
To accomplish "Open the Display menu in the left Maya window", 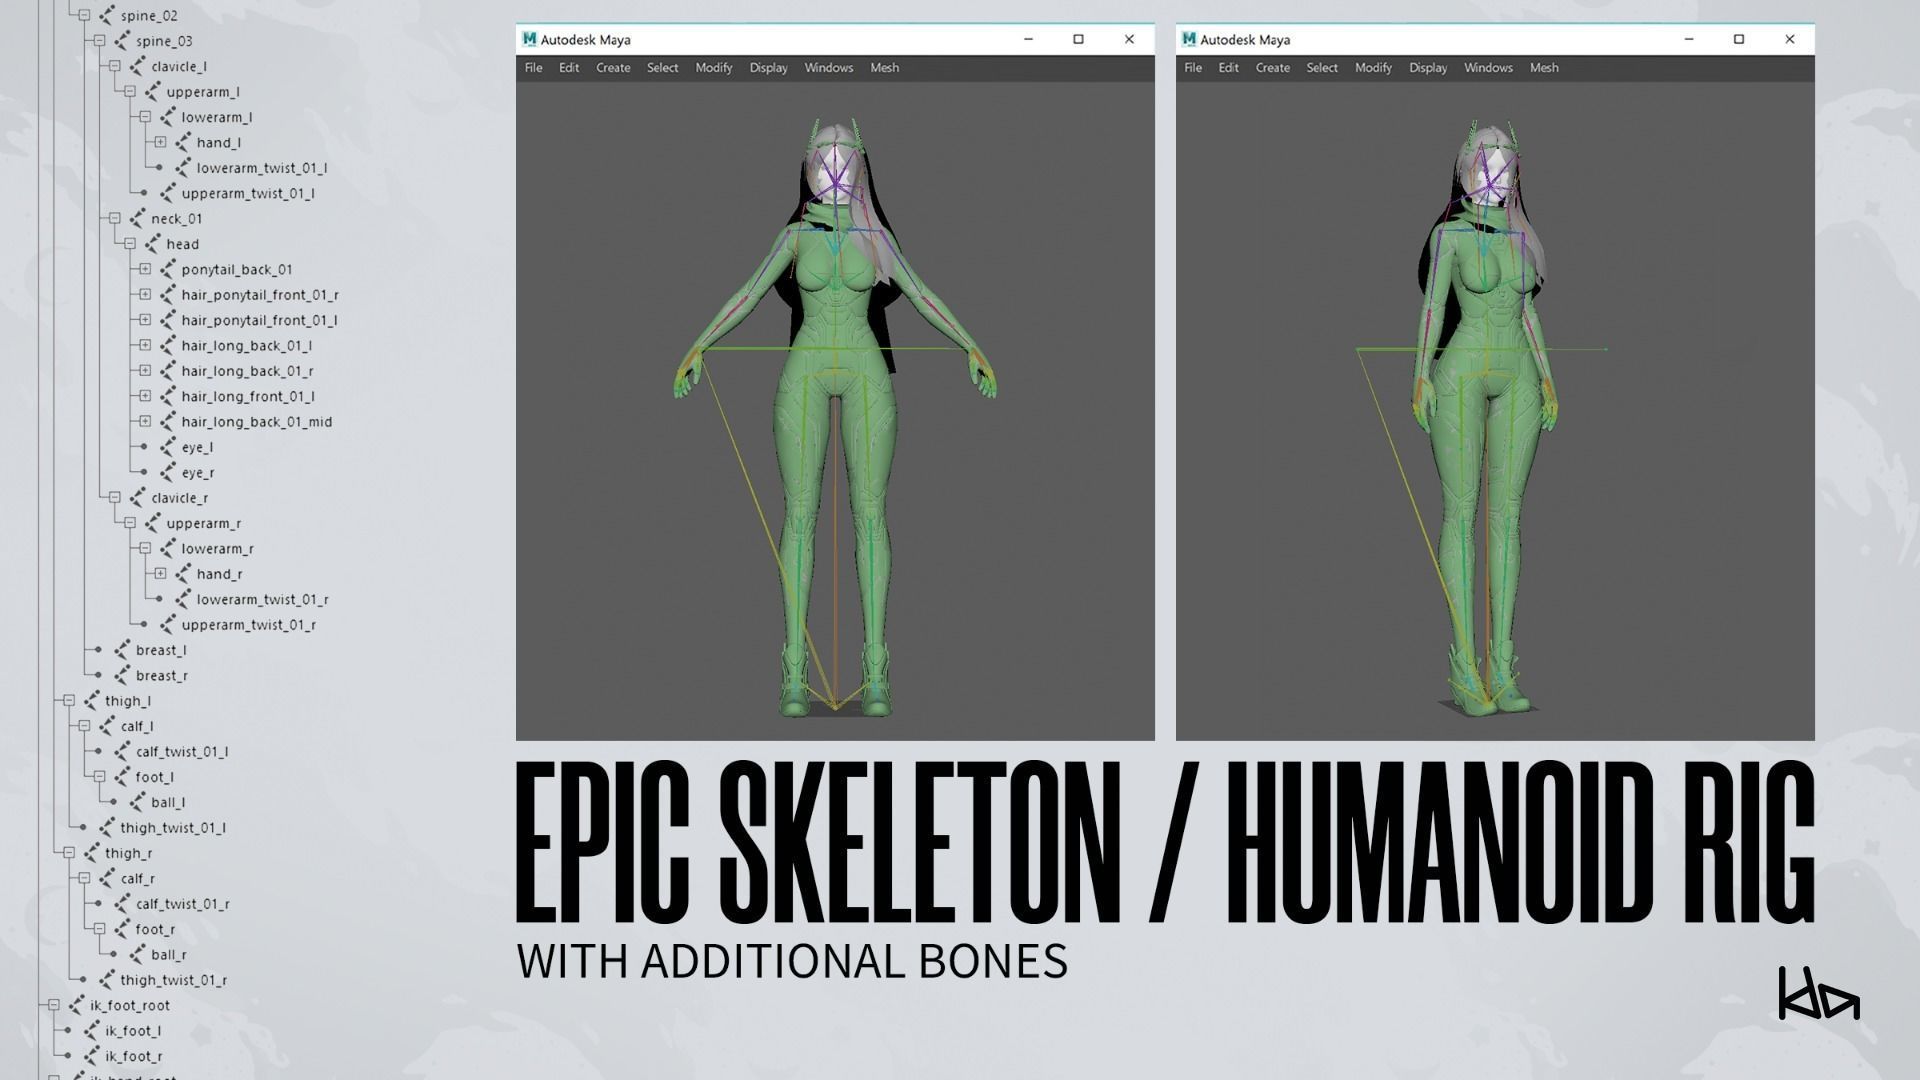I will 768,68.
